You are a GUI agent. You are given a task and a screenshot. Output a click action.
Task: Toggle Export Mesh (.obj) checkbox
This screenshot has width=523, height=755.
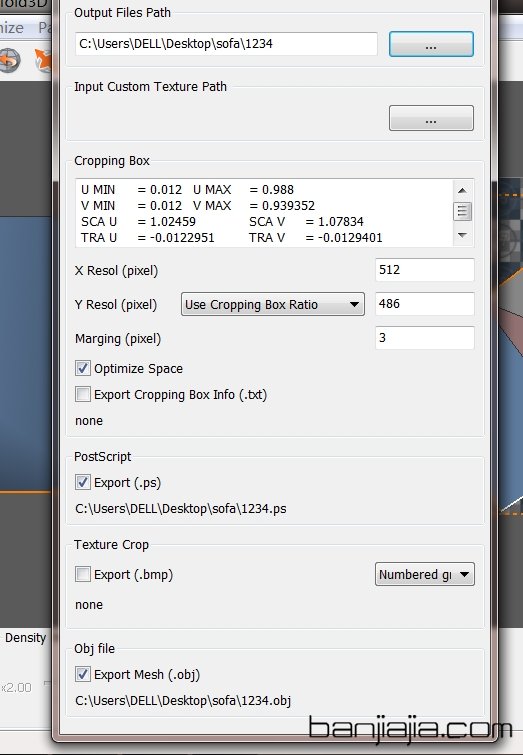tap(83, 674)
